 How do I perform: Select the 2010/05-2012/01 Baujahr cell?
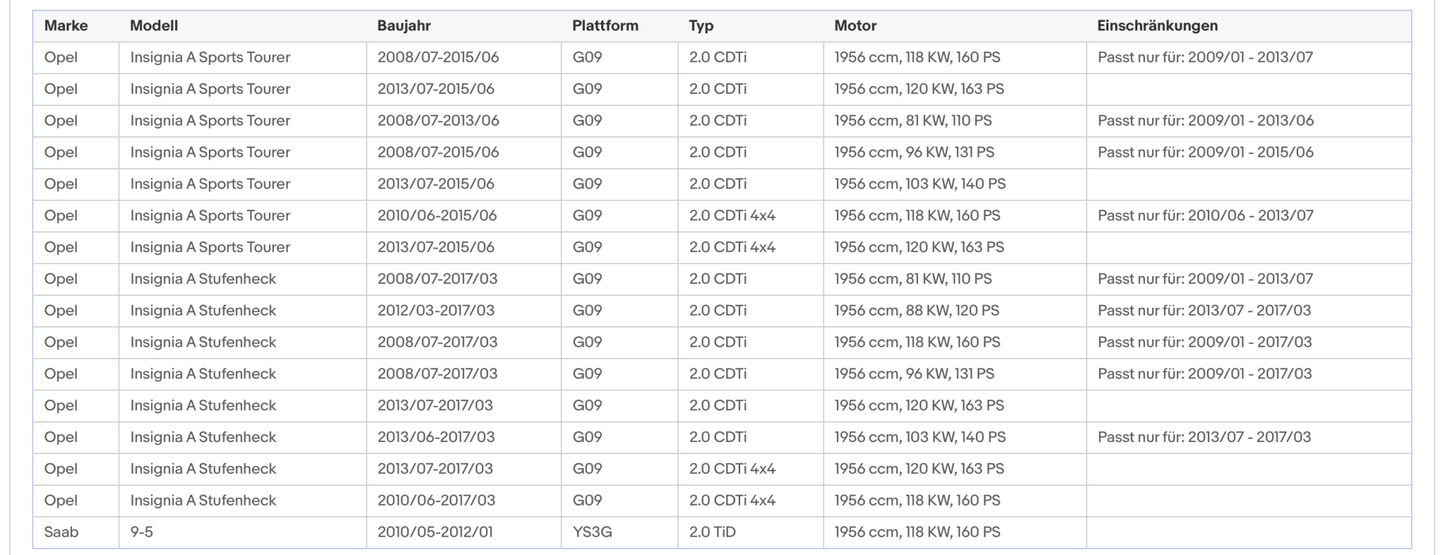coord(437,532)
